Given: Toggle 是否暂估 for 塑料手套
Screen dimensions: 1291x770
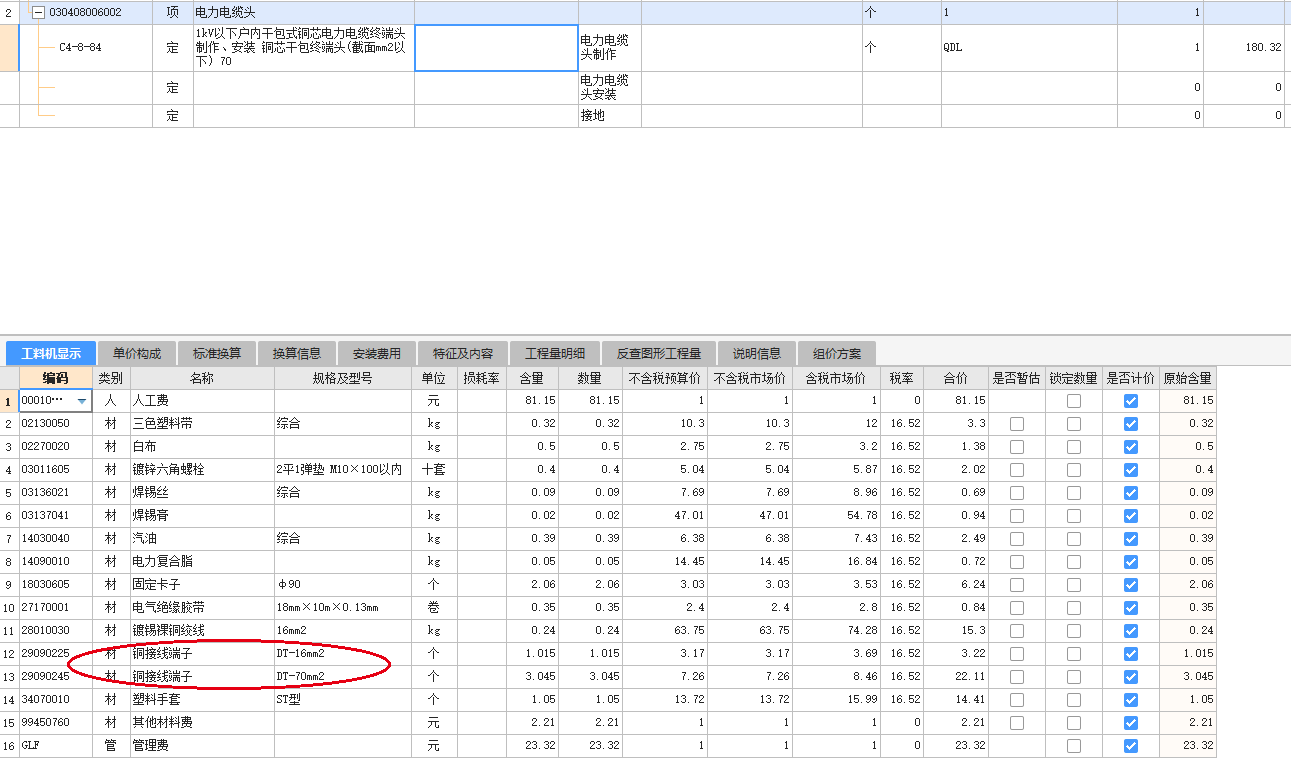Looking at the screenshot, I should pyautogui.click(x=1017, y=699).
